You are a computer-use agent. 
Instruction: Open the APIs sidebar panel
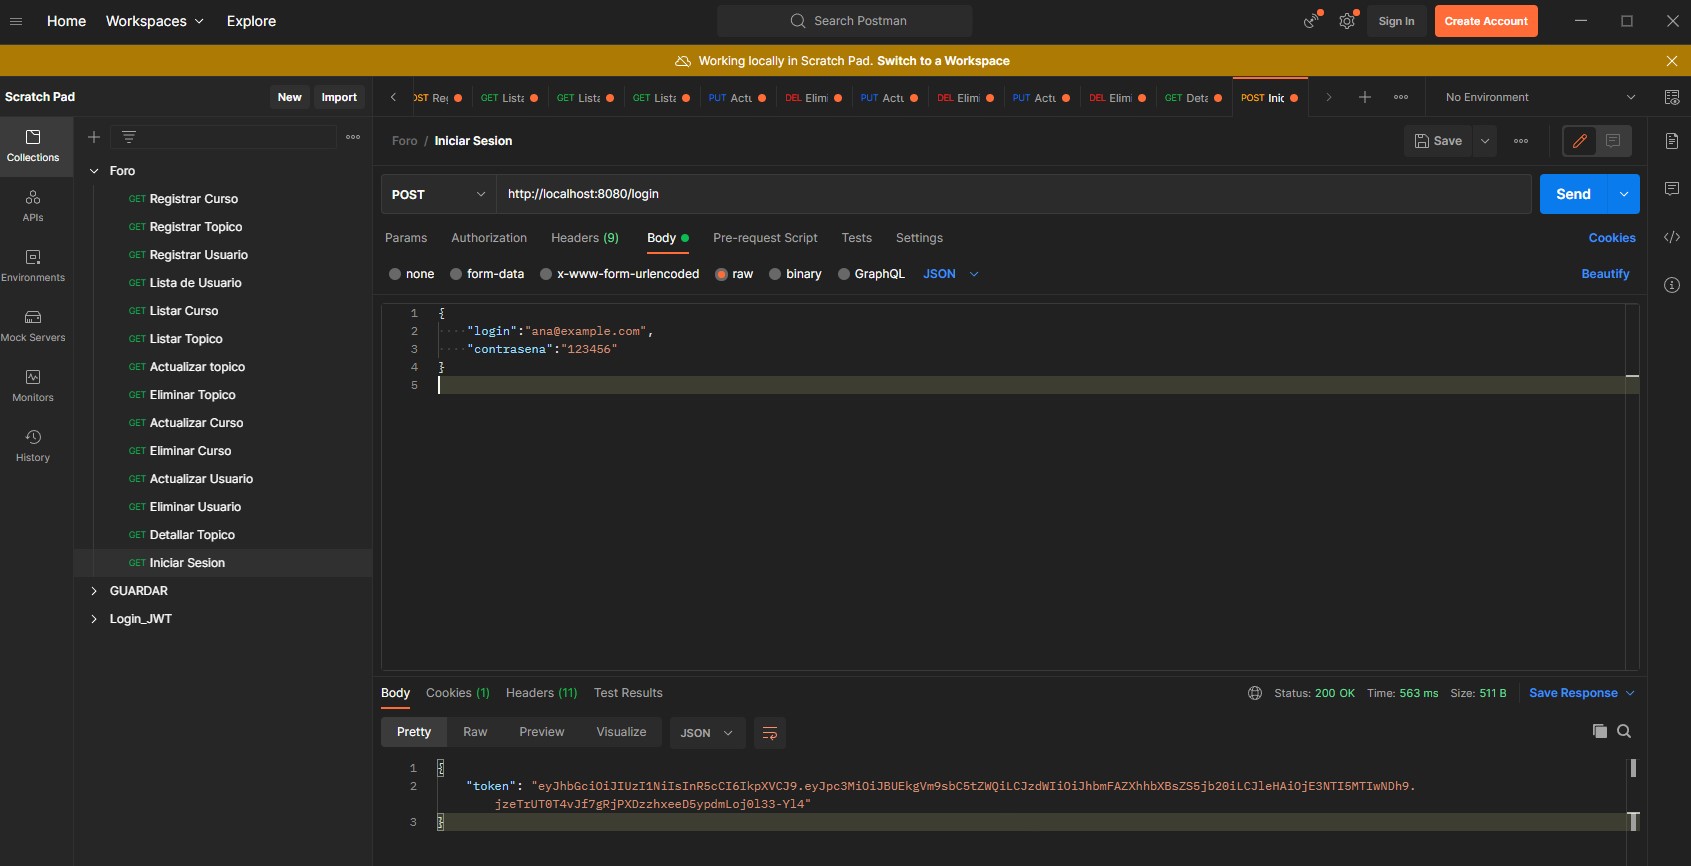coord(33,206)
